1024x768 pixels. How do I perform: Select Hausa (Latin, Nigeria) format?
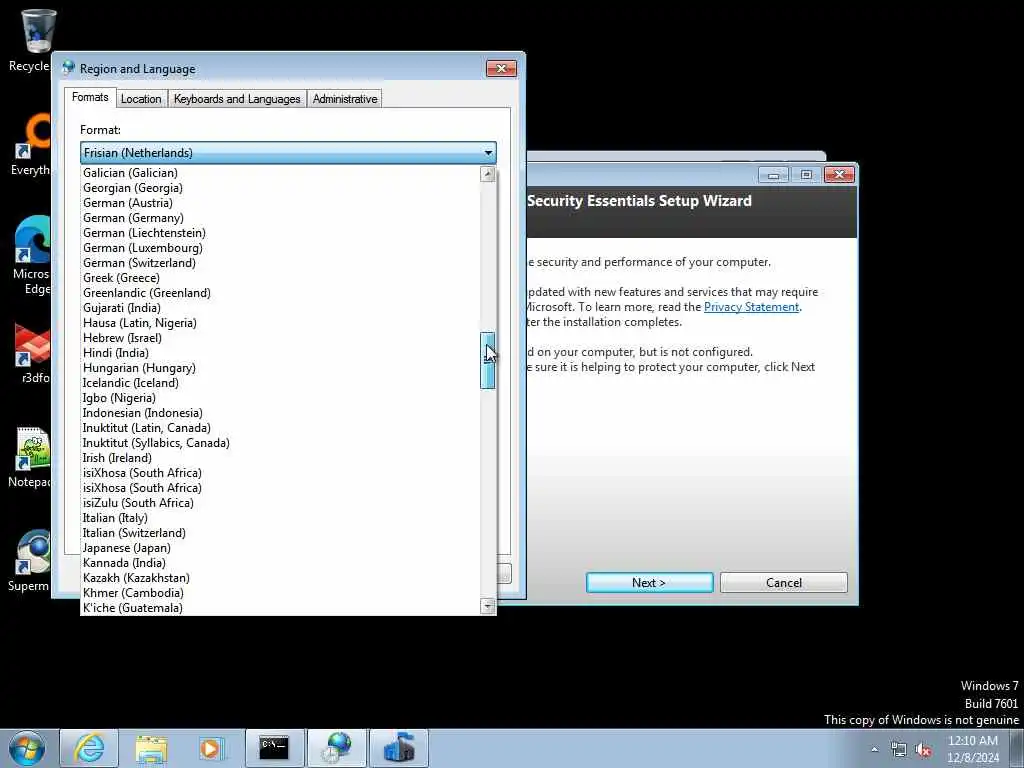coord(280,323)
